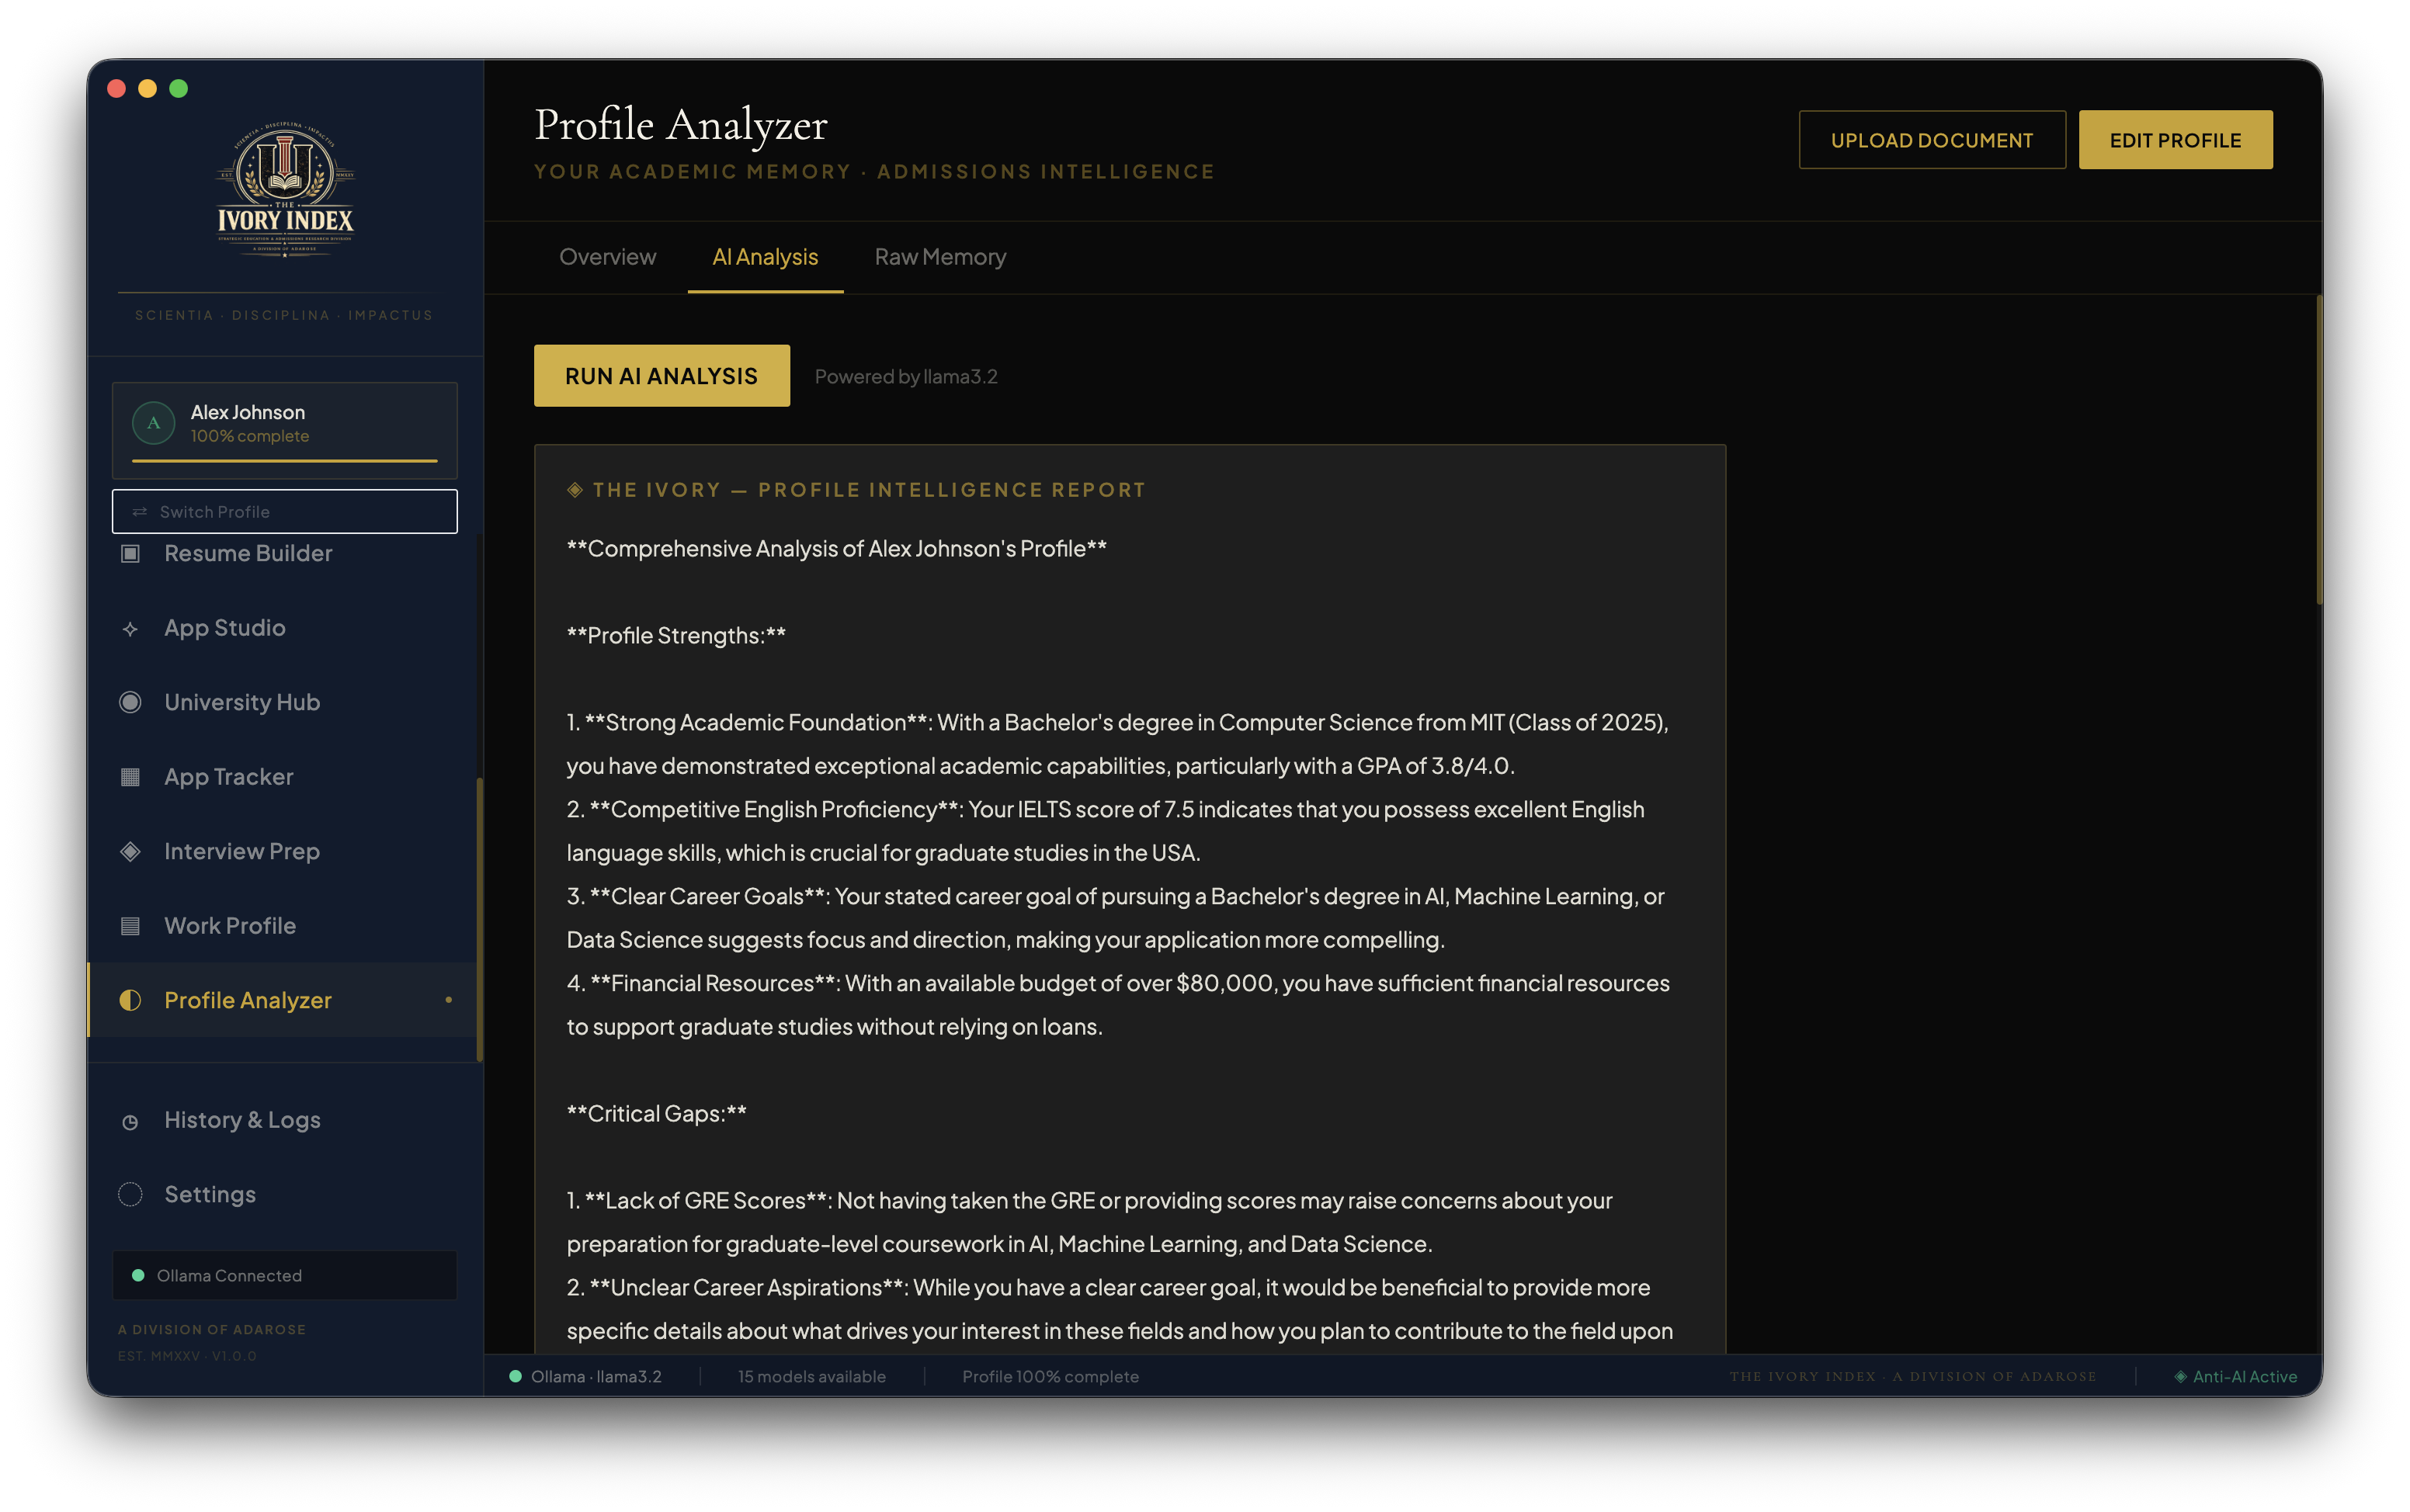Image resolution: width=2410 pixels, height=1512 pixels.
Task: Click 'Profile Intelligence Report' heading
Action: pyautogui.click(x=951, y=490)
